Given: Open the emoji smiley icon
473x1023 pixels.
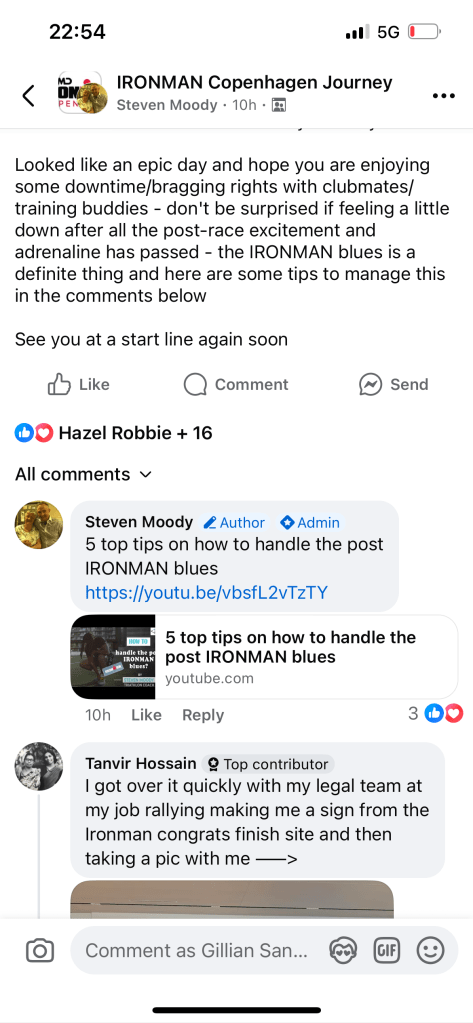Looking at the screenshot, I should click(x=430, y=951).
